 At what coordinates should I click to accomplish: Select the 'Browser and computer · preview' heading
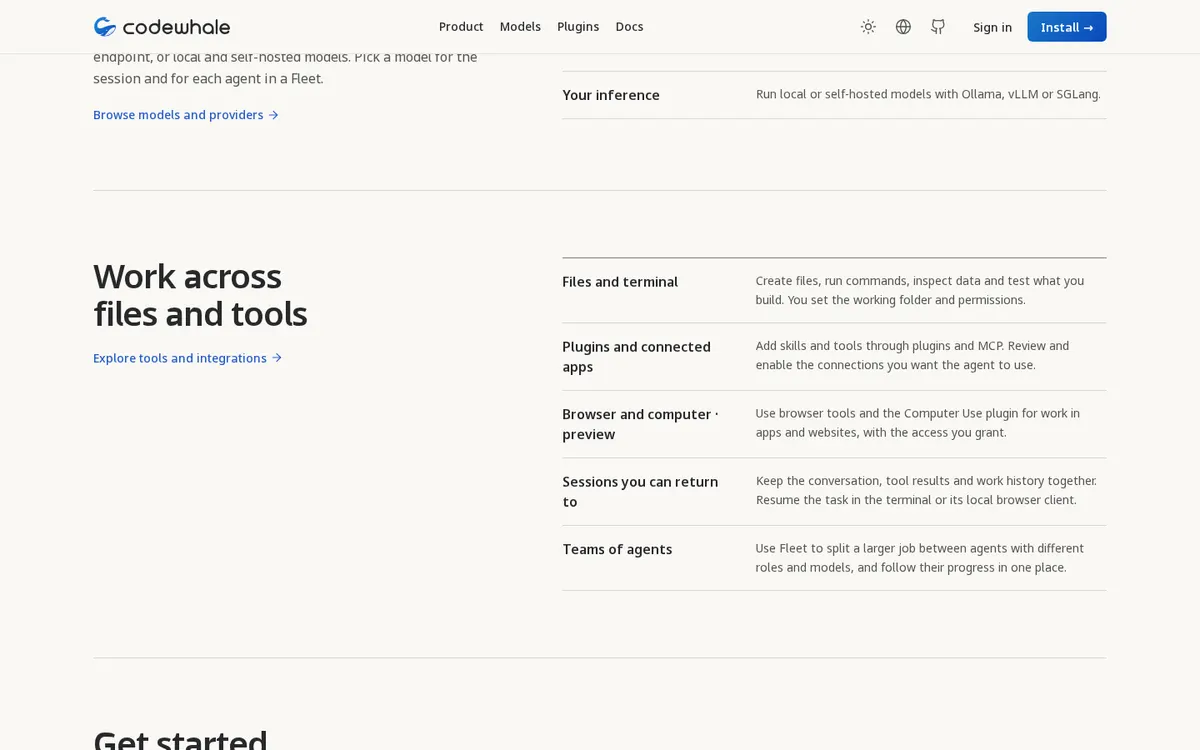click(640, 424)
